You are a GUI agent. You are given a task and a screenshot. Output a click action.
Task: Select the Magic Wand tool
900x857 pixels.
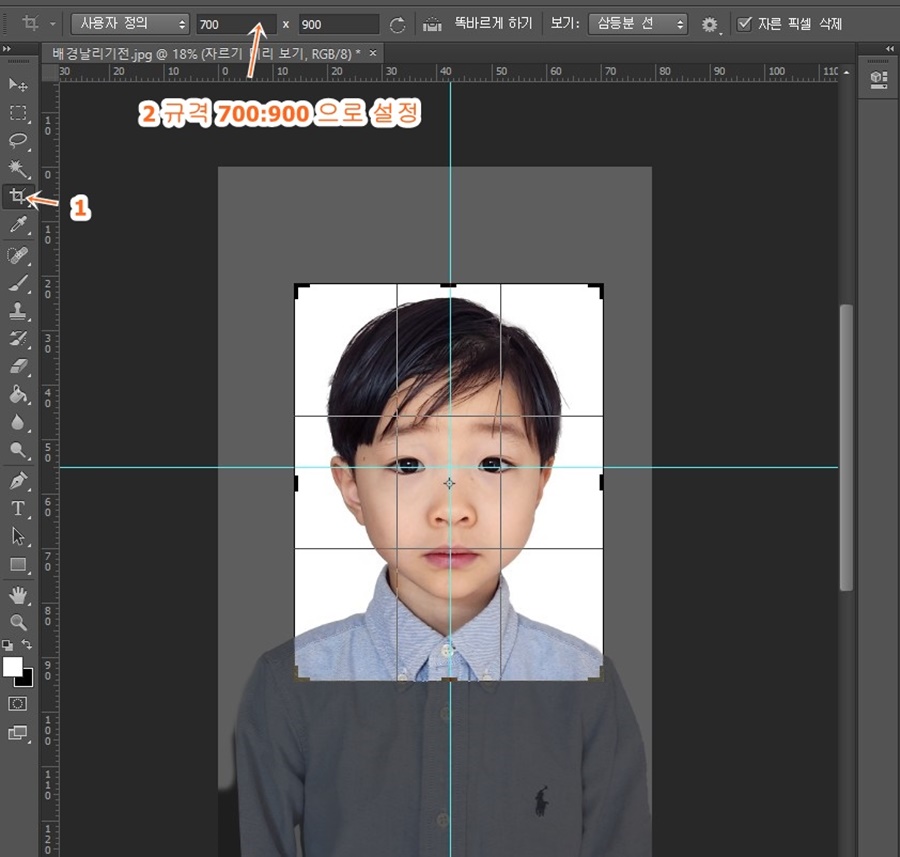coord(18,169)
